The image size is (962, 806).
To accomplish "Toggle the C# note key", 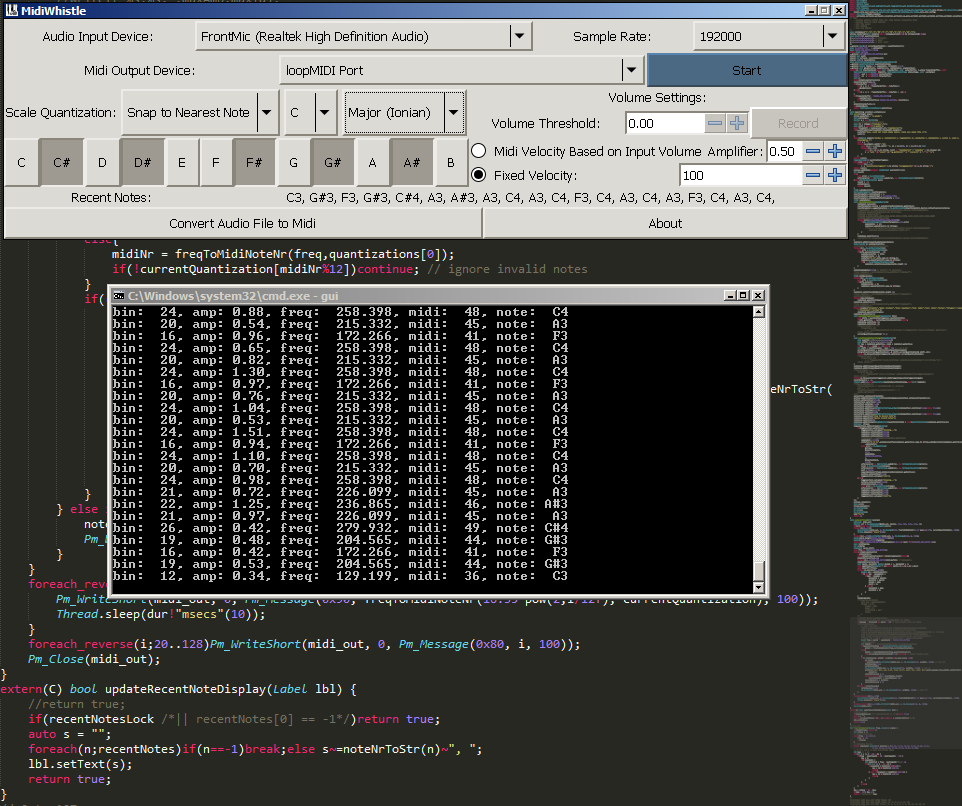I will tap(61, 162).
